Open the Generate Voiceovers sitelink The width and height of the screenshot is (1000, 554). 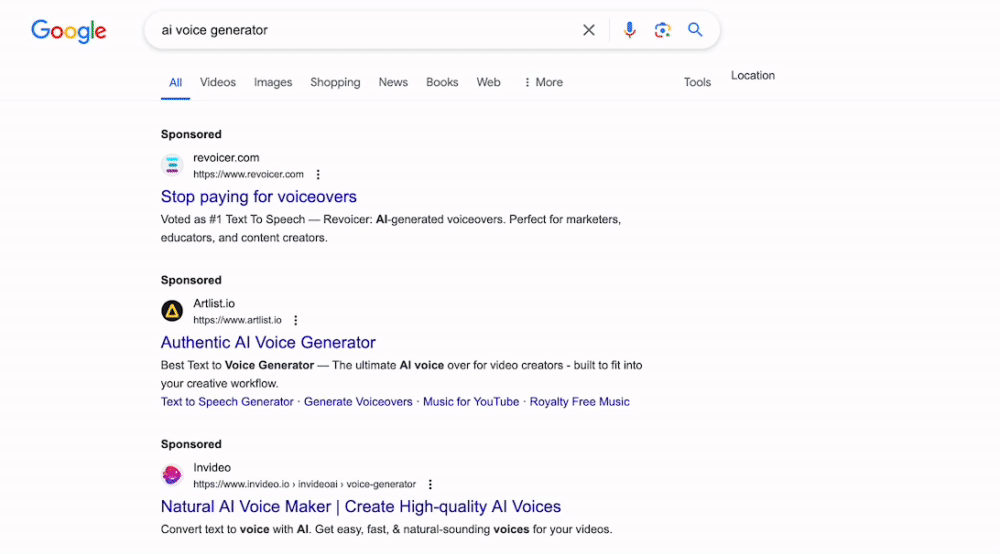tap(358, 402)
